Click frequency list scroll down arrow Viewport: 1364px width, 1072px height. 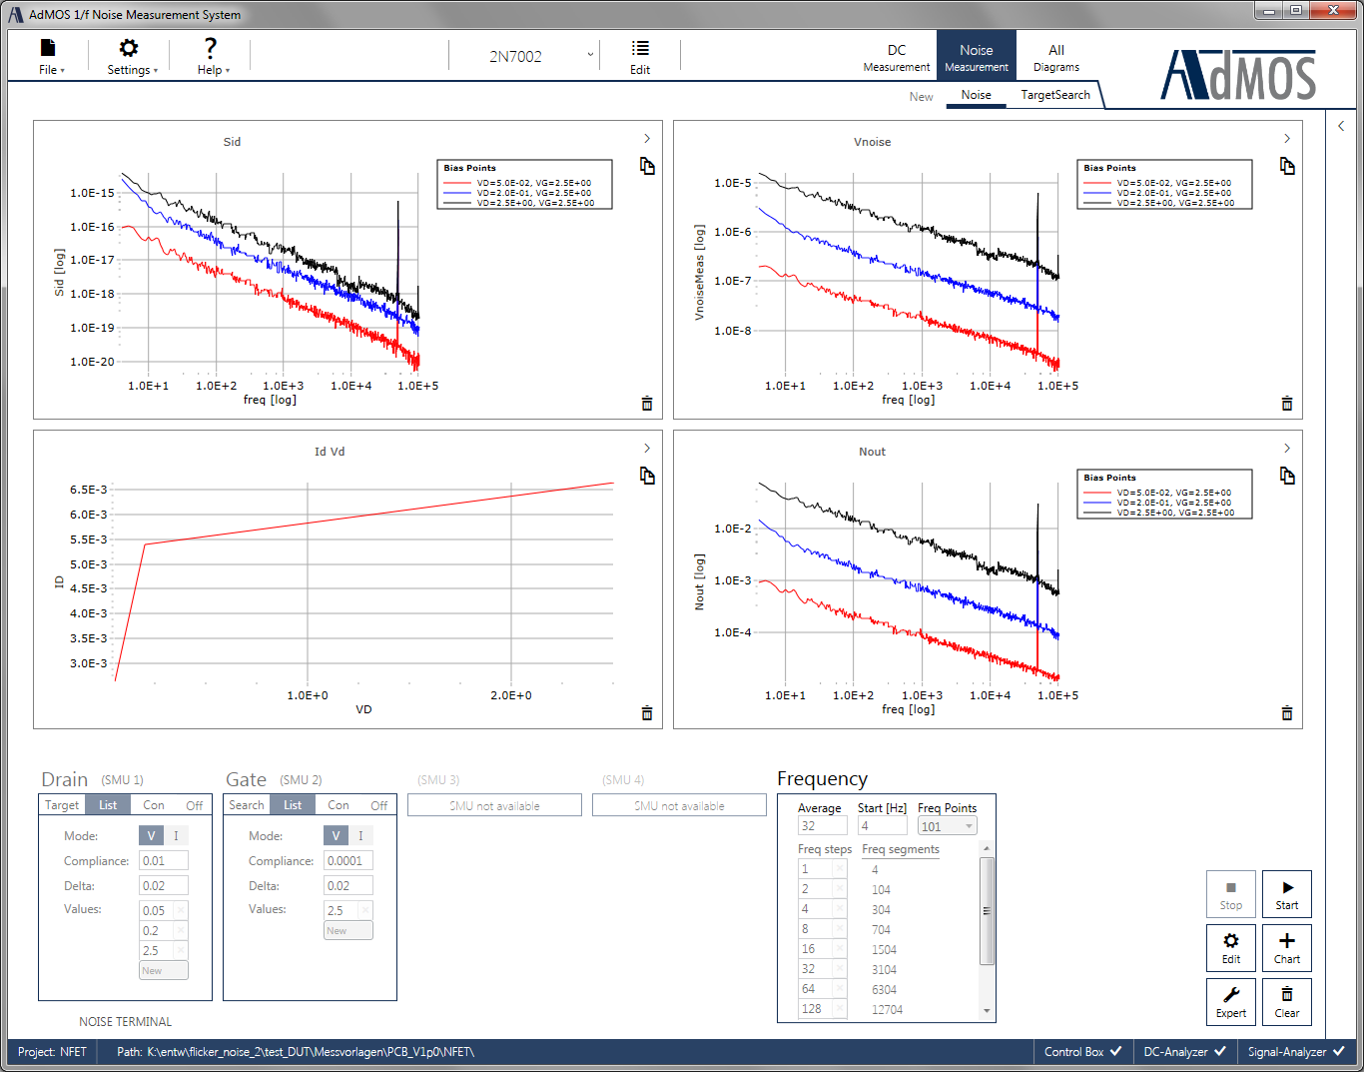coord(987,1011)
